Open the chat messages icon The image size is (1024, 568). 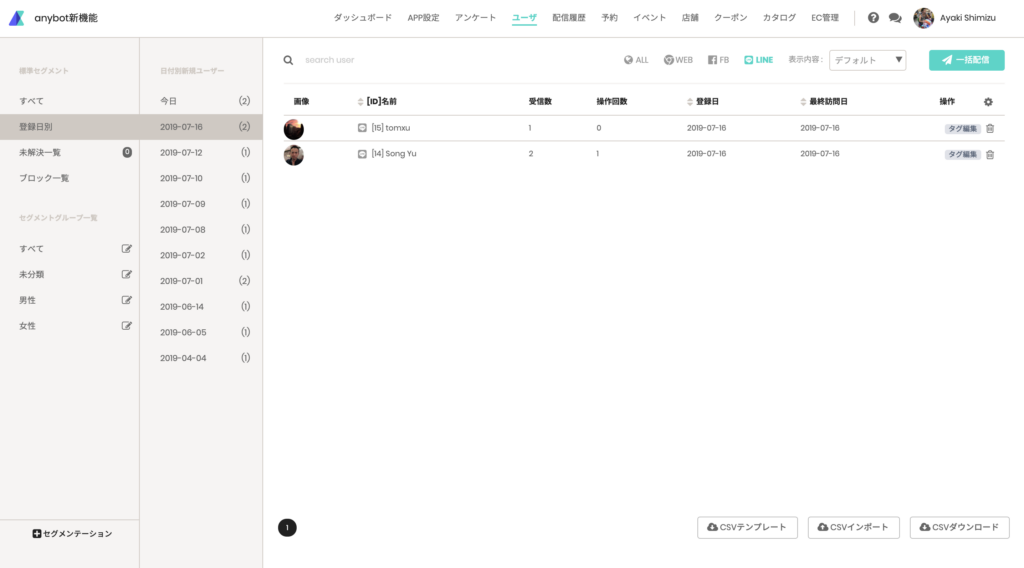(x=895, y=18)
